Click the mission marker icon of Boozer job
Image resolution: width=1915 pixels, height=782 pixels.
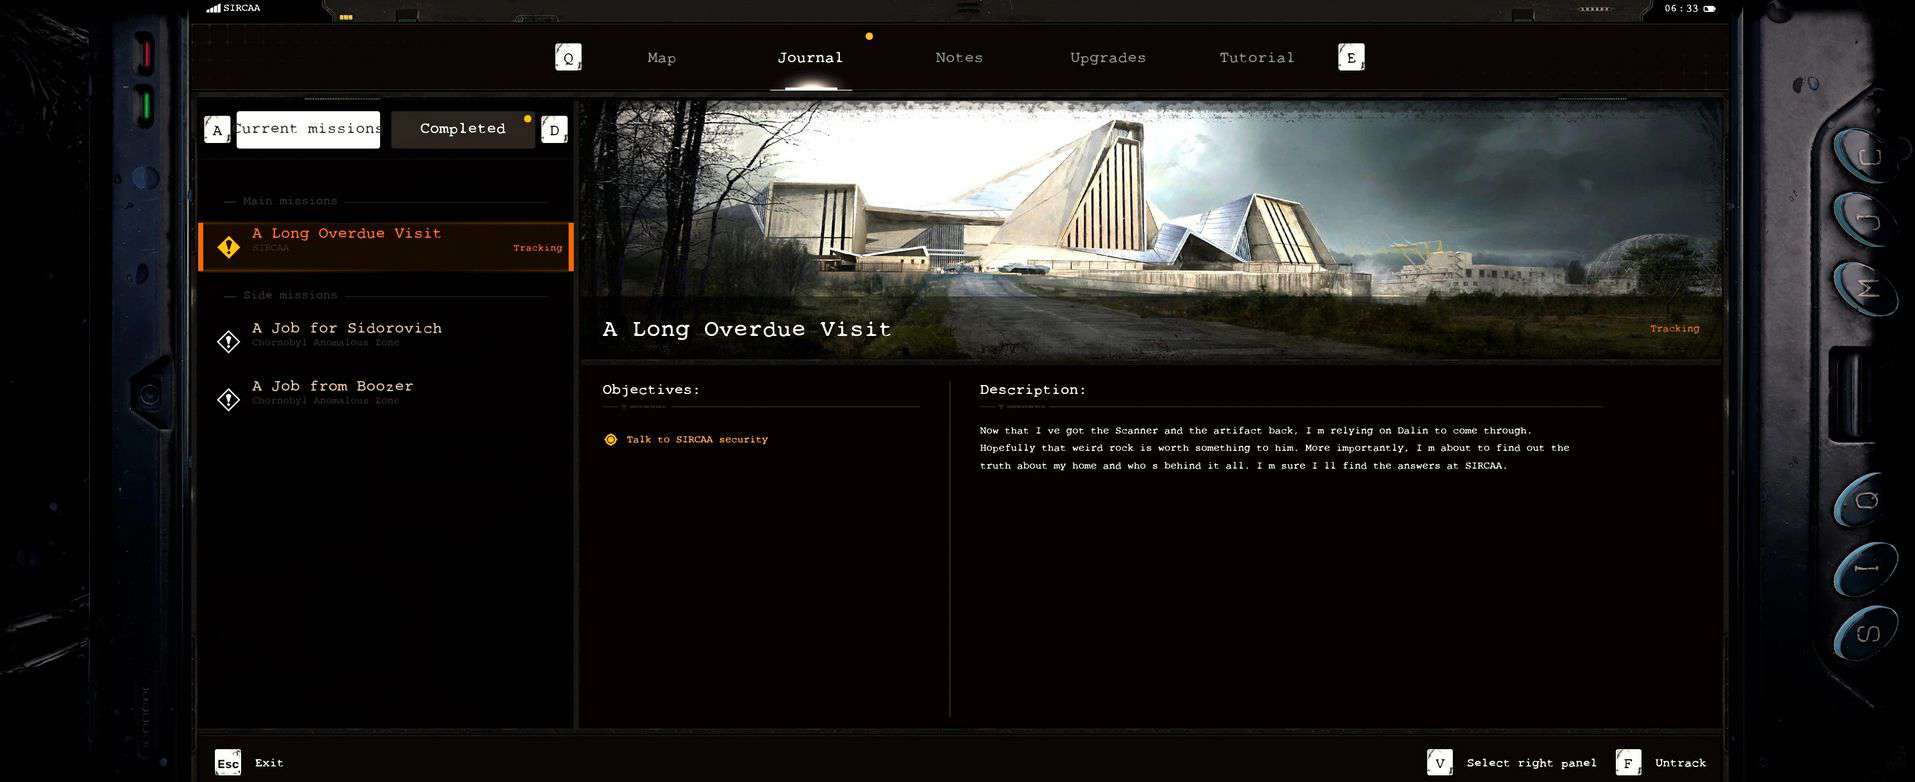(x=229, y=399)
